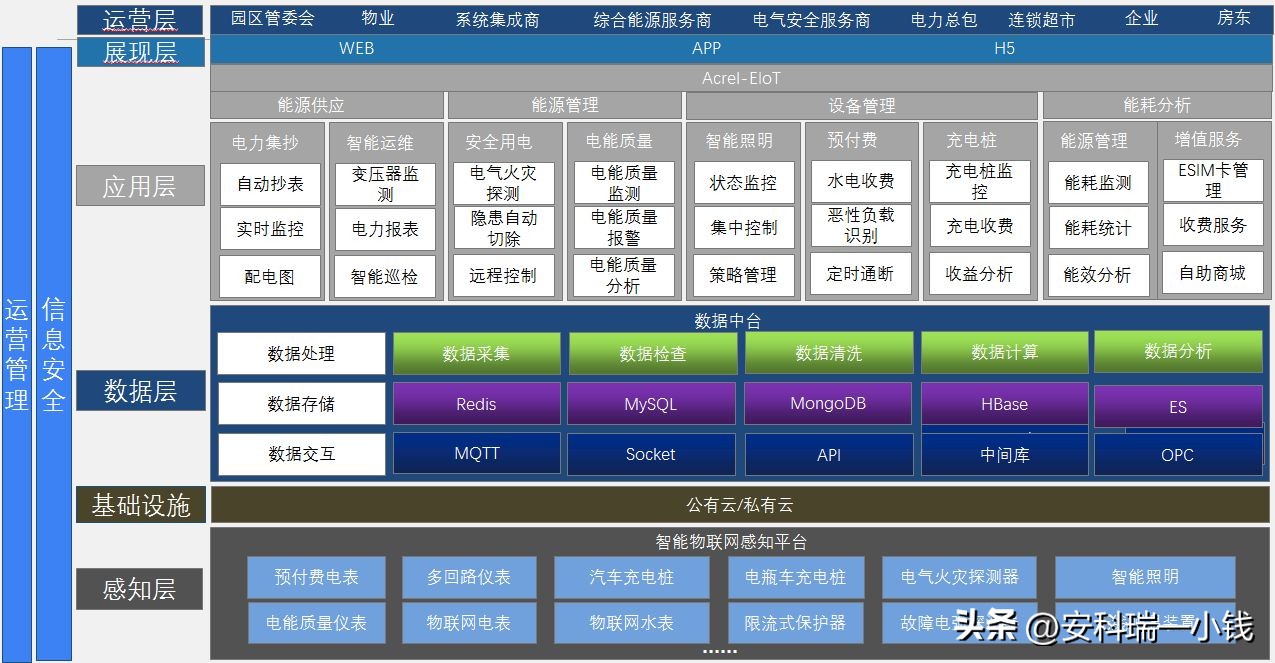This screenshot has height=663, width=1275.
Task: Collapse the 能耗分析 section header
Action: coord(1156,104)
